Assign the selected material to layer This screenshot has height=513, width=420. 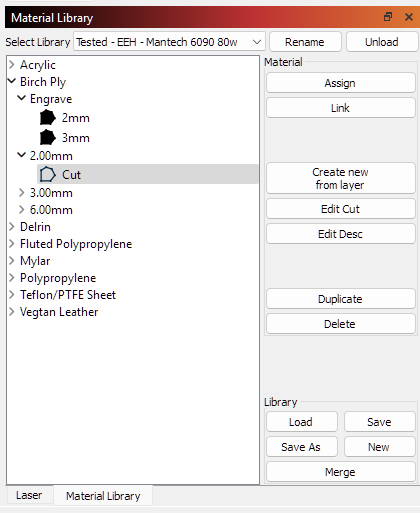[340, 83]
